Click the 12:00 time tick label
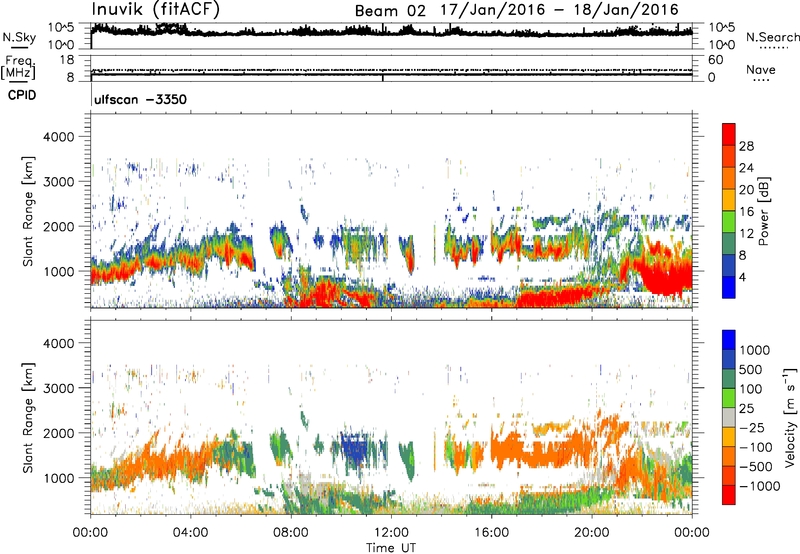The image size is (800, 554). click(391, 533)
